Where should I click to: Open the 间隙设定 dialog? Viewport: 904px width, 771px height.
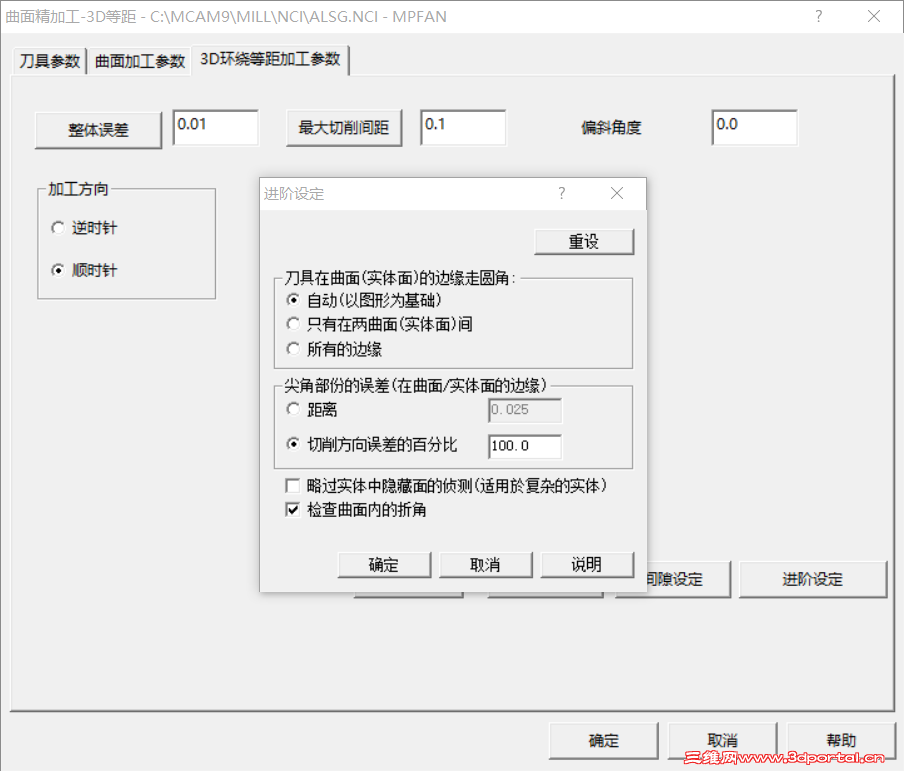pos(672,578)
